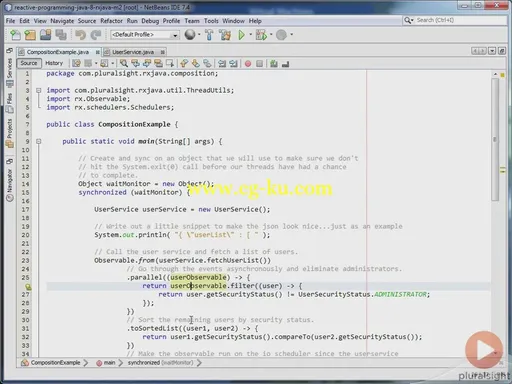The width and height of the screenshot is (512, 384).
Task: Click the editor Forward navigation icon
Action: pyautogui.click(x=104, y=63)
